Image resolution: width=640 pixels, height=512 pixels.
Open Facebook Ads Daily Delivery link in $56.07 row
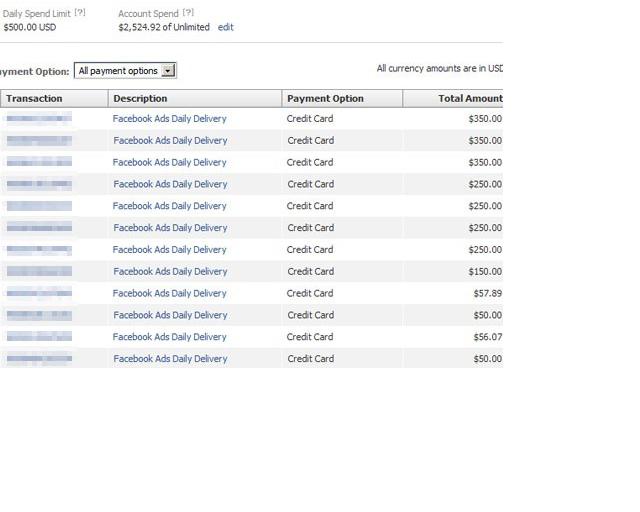click(x=169, y=337)
